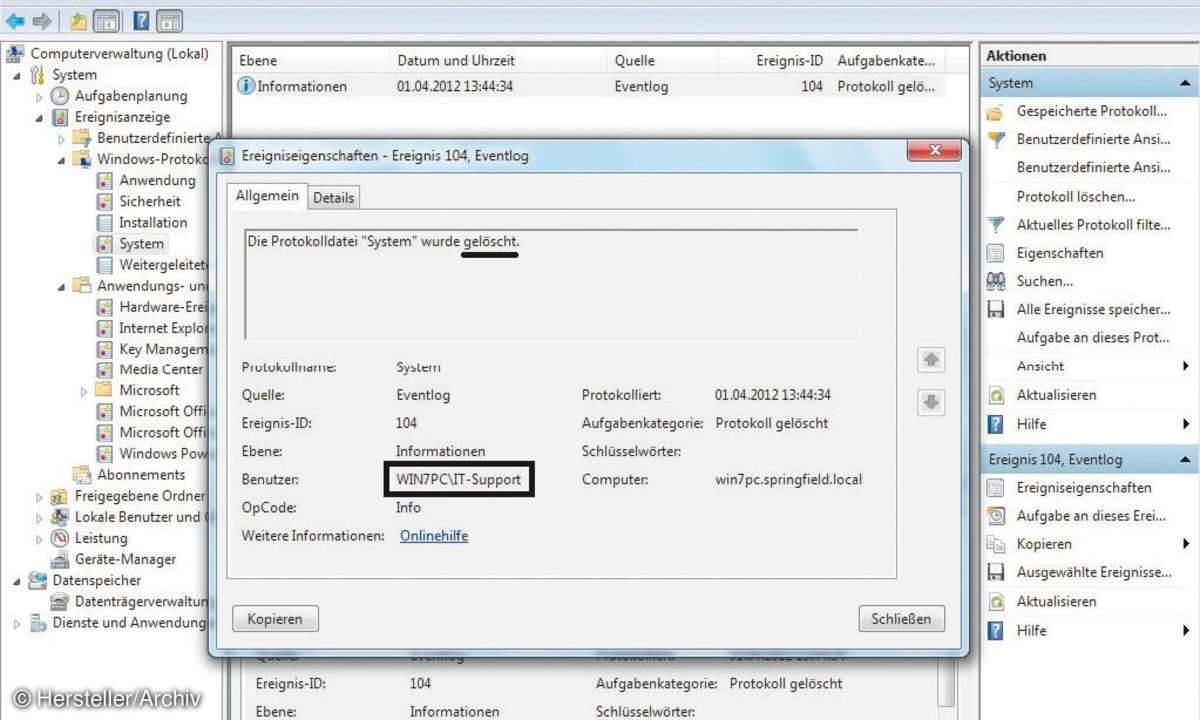The width and height of the screenshot is (1200, 720).
Task: Collapse Datenspeicher node arrow
Action: coord(17,580)
